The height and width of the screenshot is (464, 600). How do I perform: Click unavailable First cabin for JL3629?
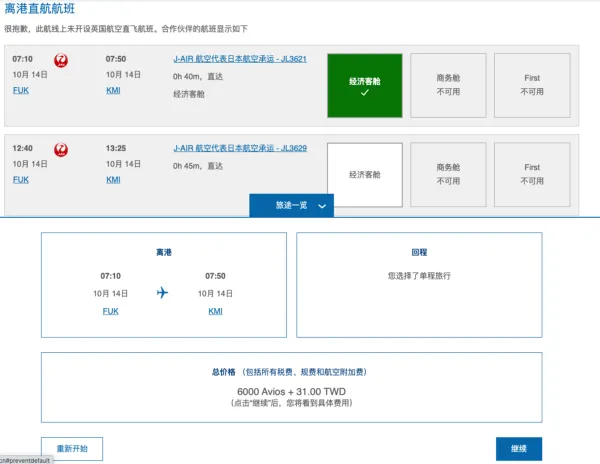pyautogui.click(x=532, y=175)
